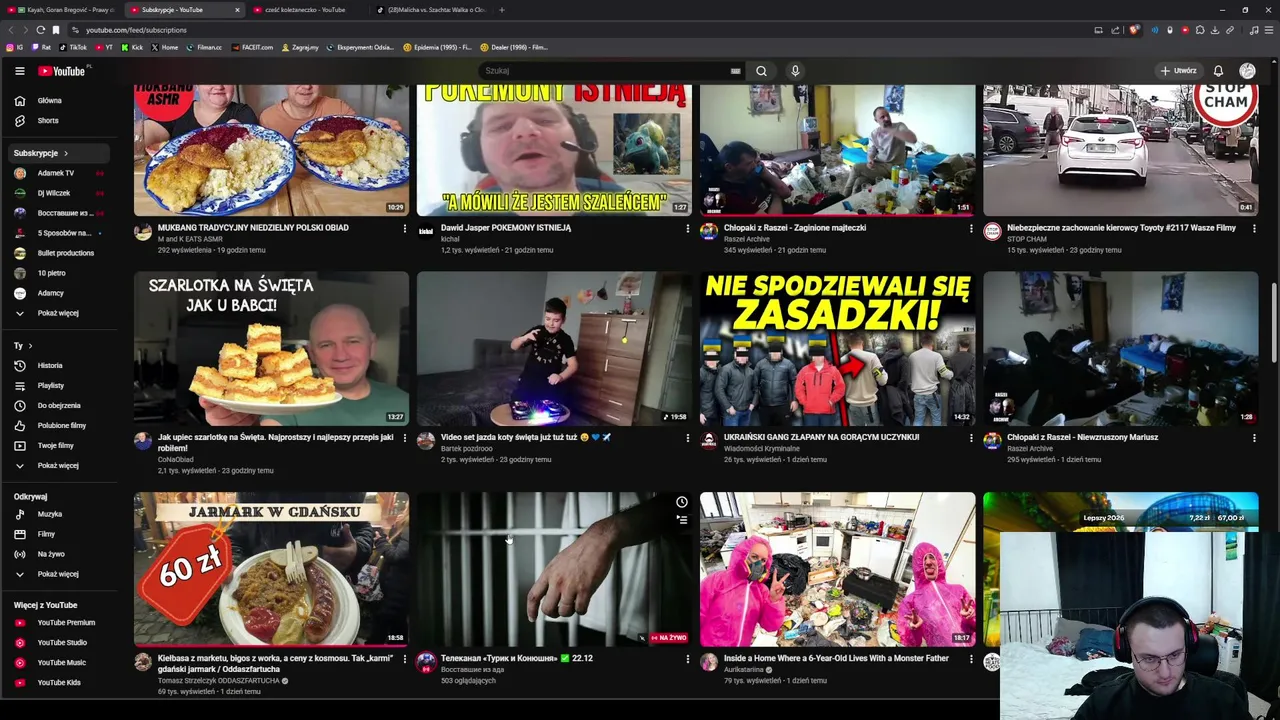The image size is (1280, 720).
Task: Open YouTube Studio link
Action: tap(60, 642)
